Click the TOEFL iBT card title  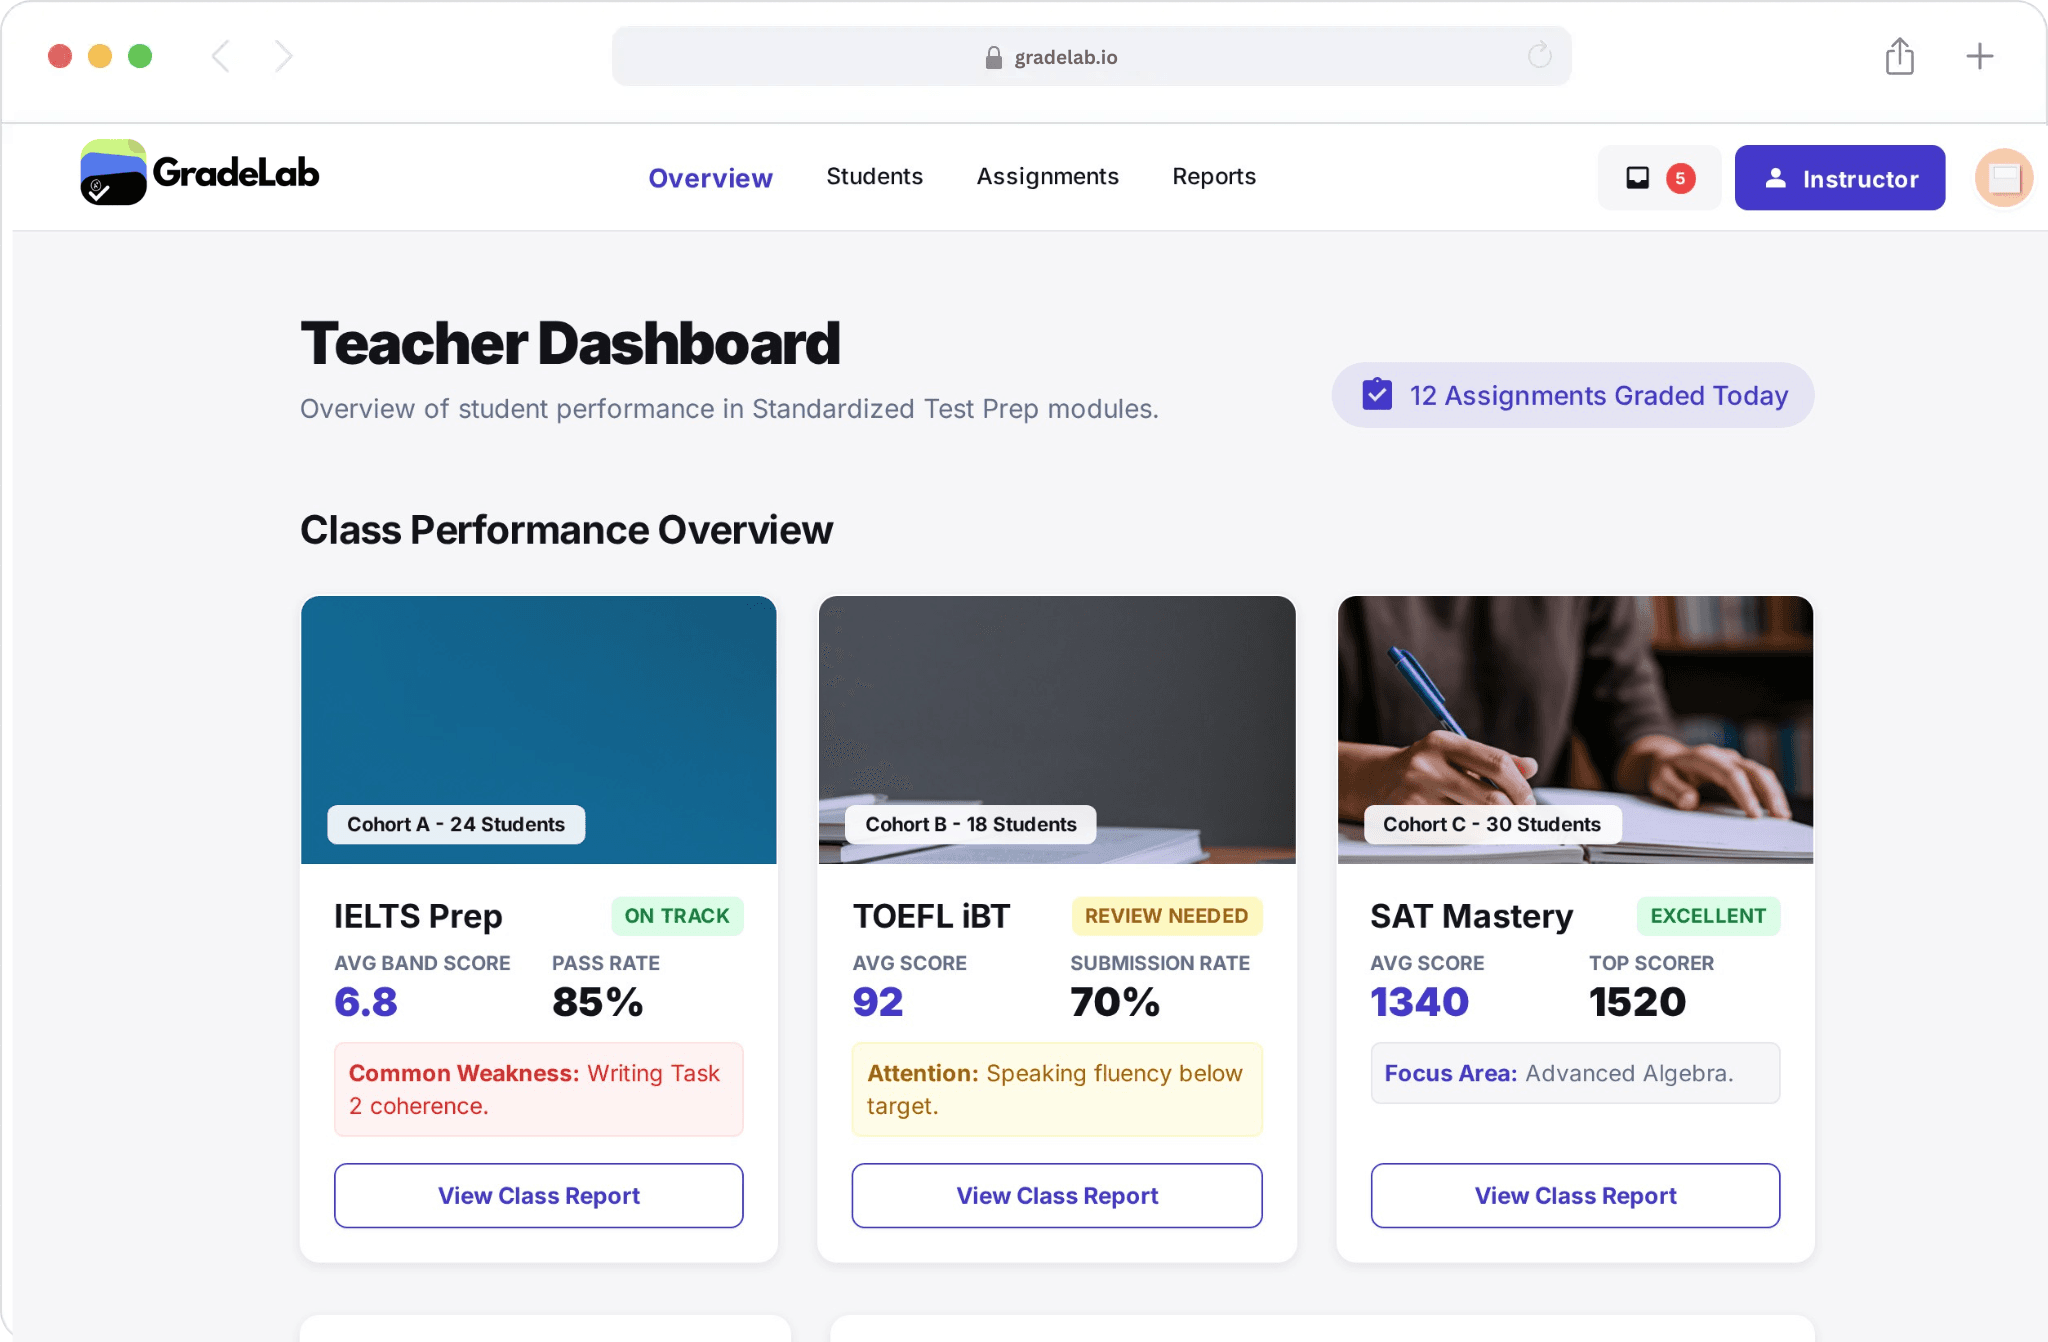pos(931,916)
